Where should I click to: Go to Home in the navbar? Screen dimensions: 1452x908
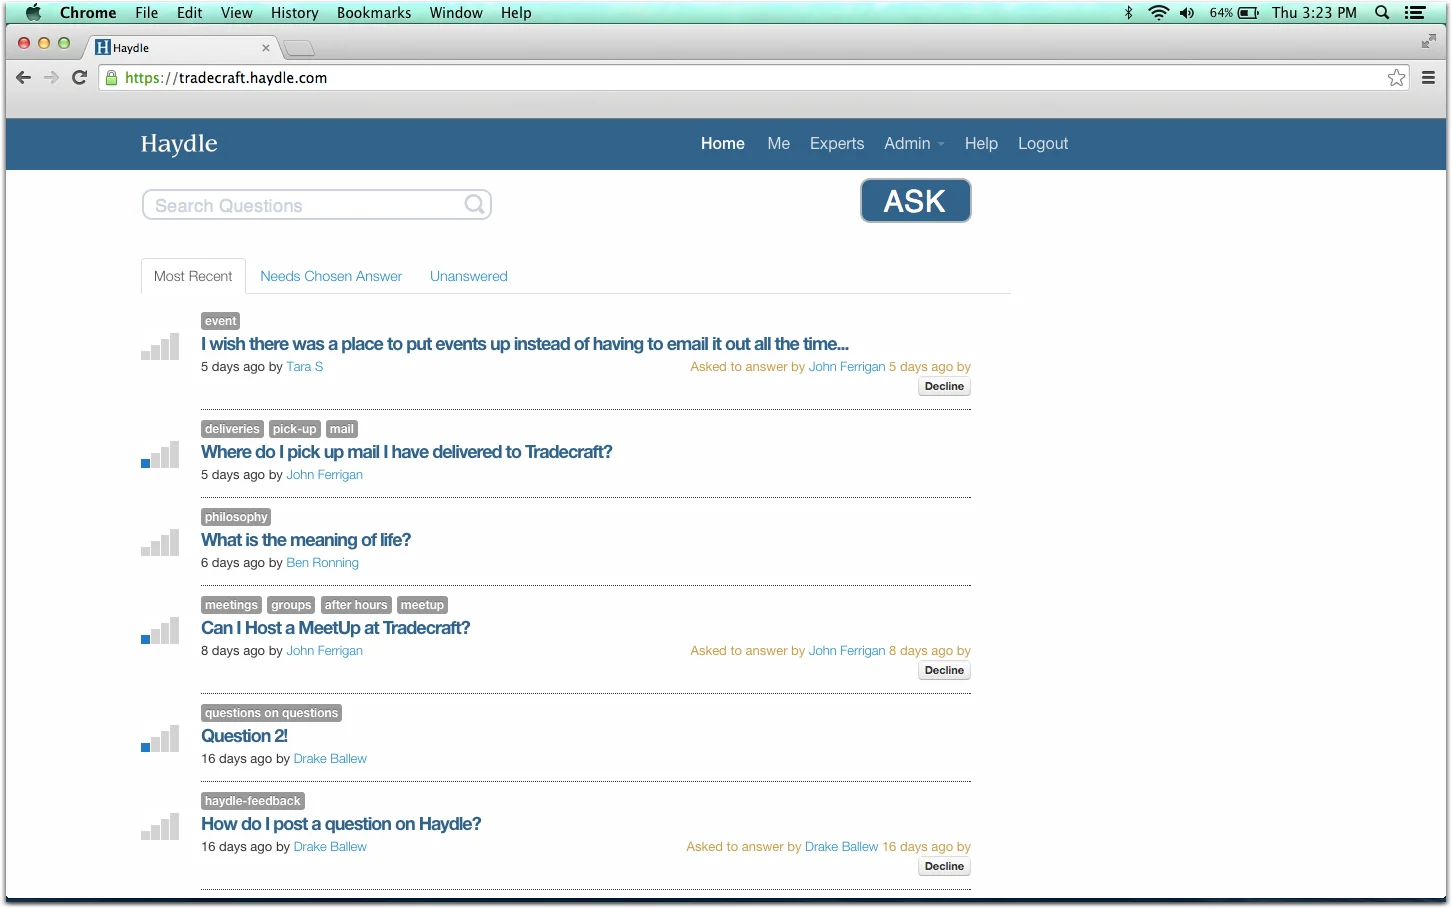(723, 144)
